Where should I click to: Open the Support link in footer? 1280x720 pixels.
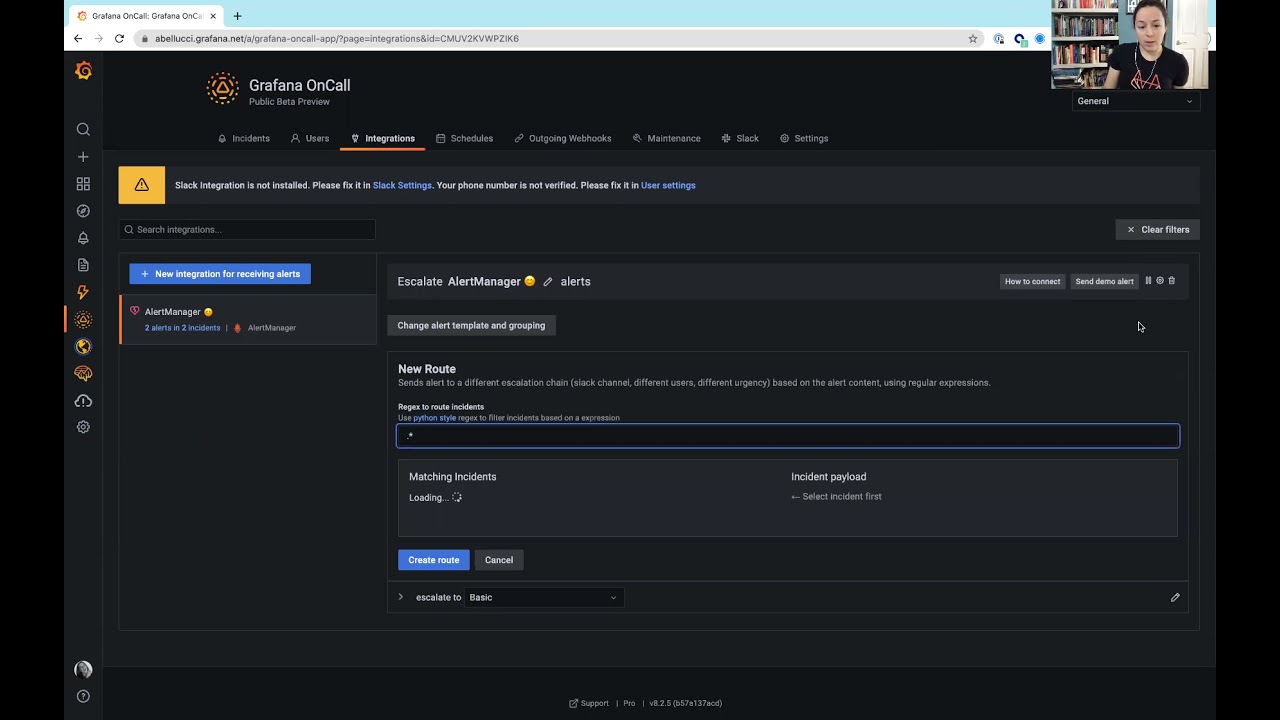coord(589,703)
